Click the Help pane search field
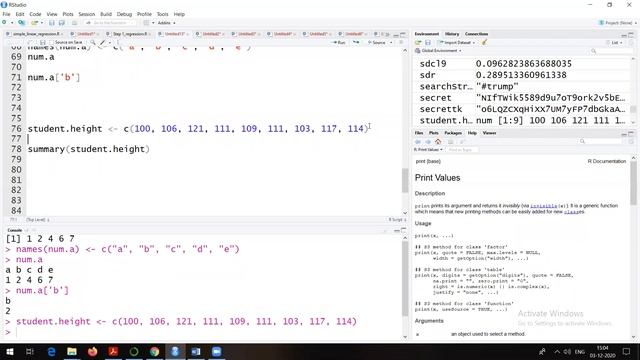 point(600,142)
